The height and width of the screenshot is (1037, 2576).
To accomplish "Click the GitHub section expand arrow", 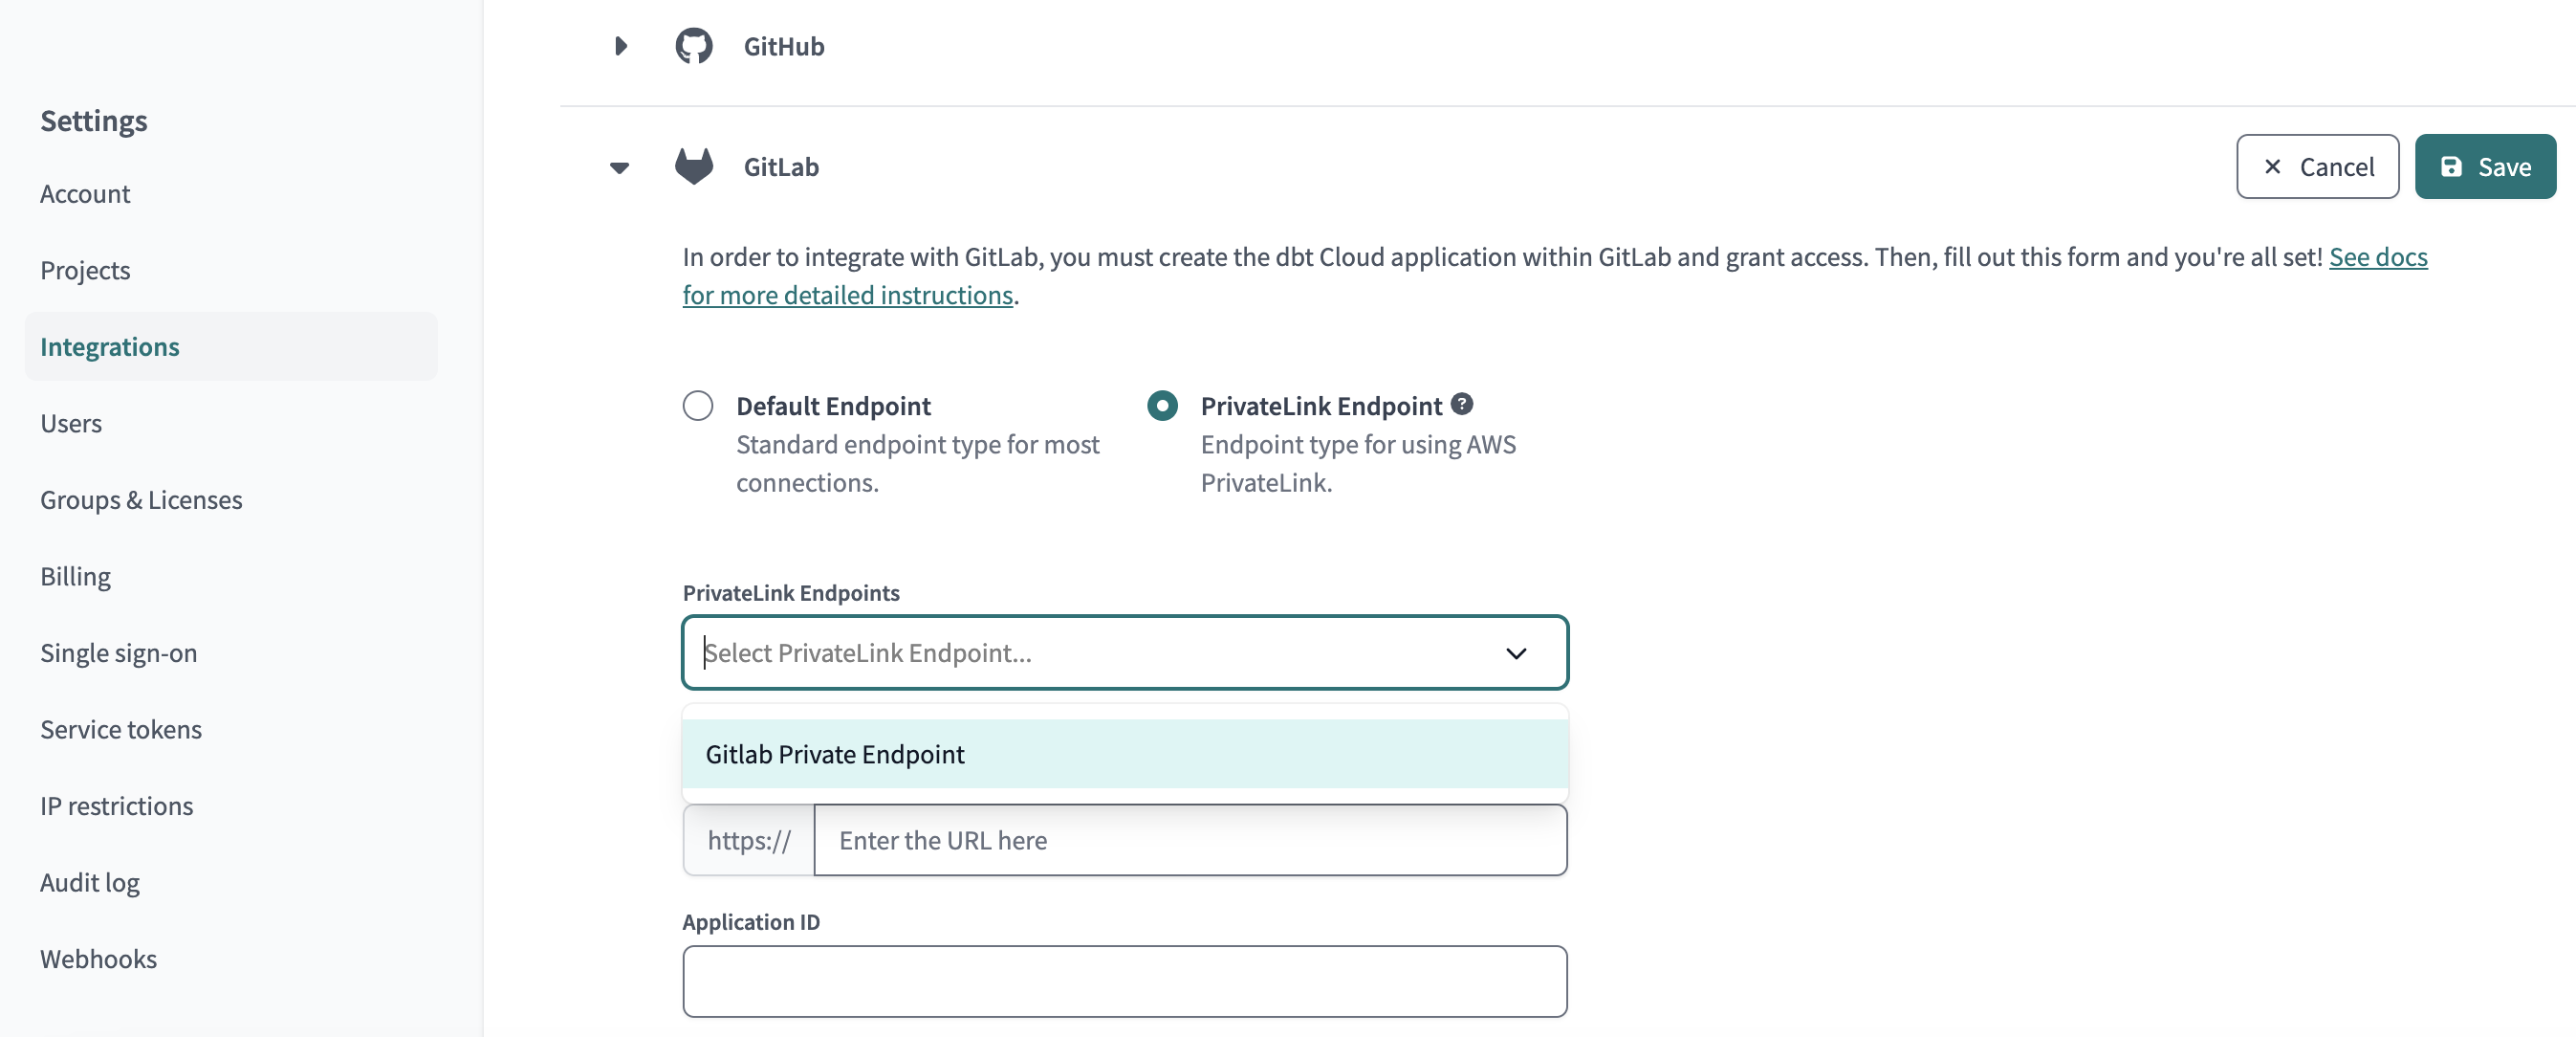I will point(620,44).
